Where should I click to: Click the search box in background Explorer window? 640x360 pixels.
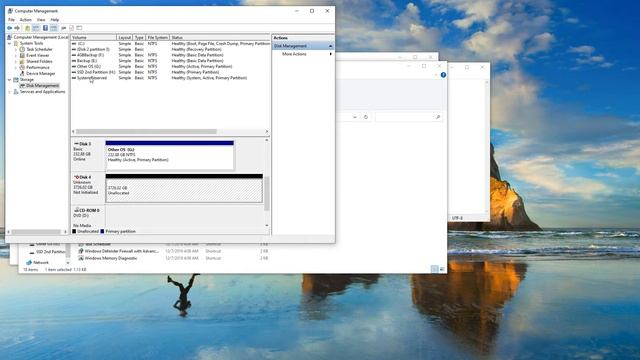[409, 117]
